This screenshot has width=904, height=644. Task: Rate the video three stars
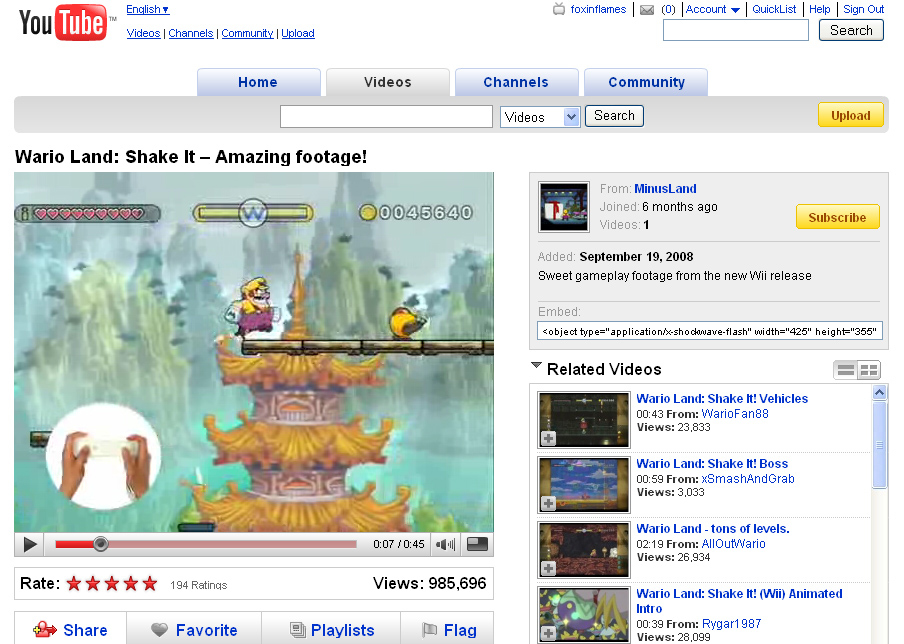coord(112,584)
